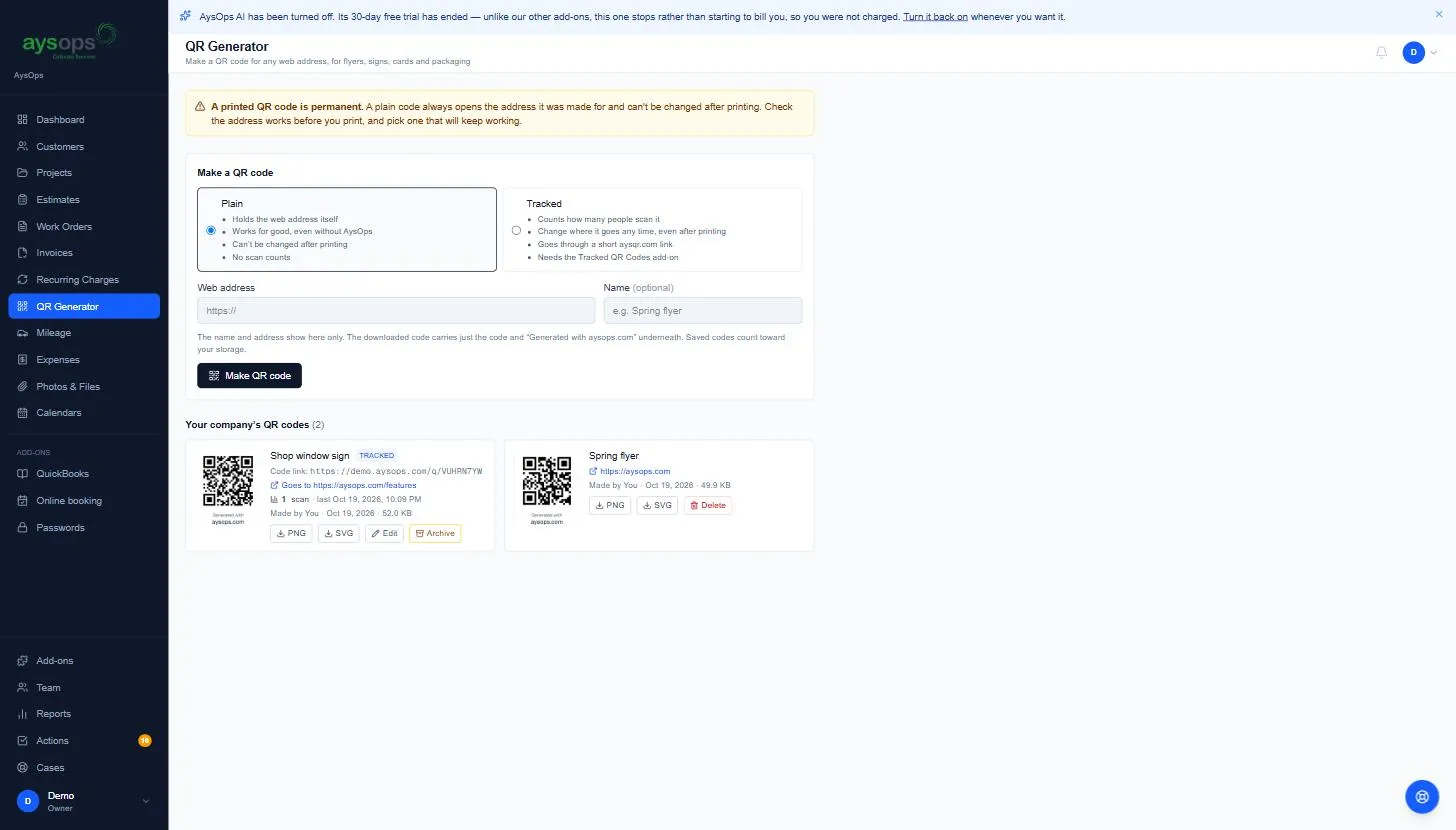
Task: Open Expenses page
Action: pos(84,360)
